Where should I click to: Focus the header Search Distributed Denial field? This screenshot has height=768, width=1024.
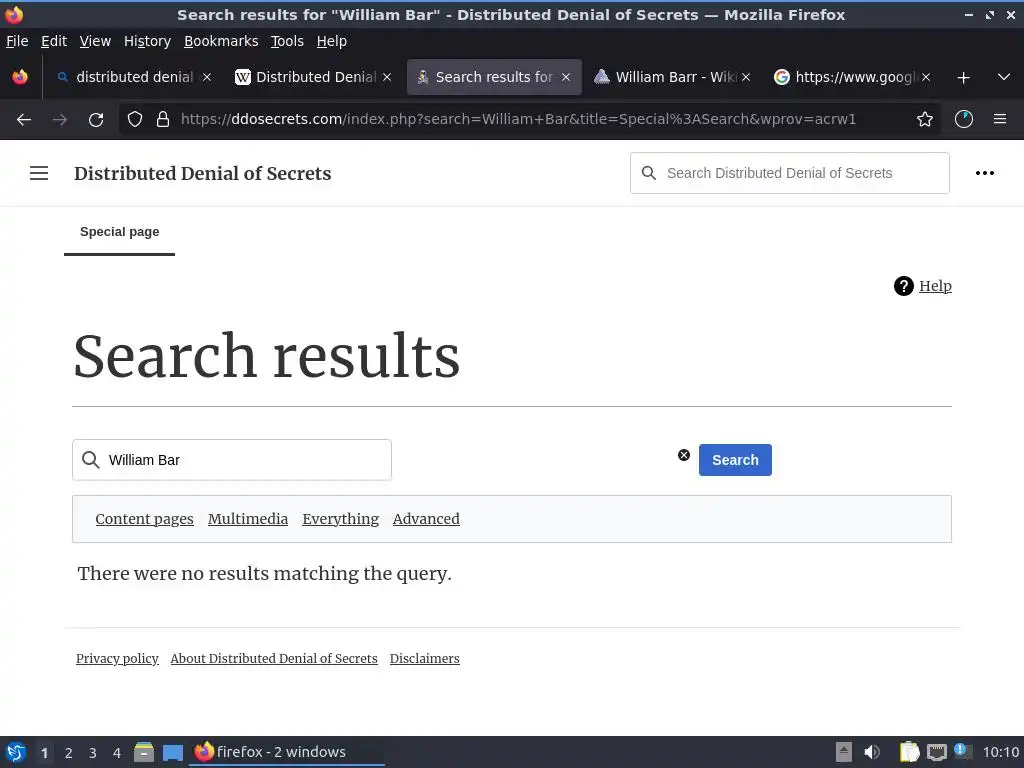coord(790,173)
